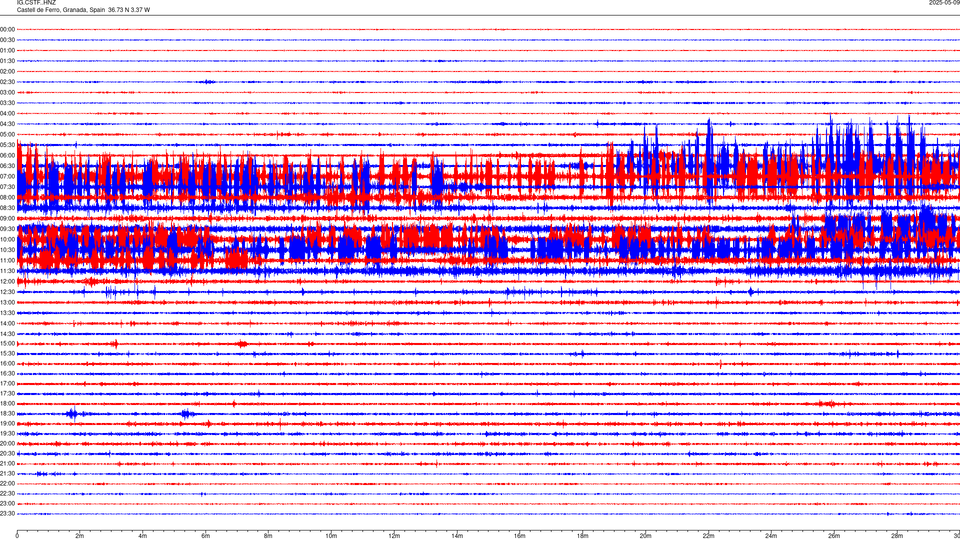The image size is (960, 540).
Task: Pick the 18:30 trace label
Action: (7, 414)
